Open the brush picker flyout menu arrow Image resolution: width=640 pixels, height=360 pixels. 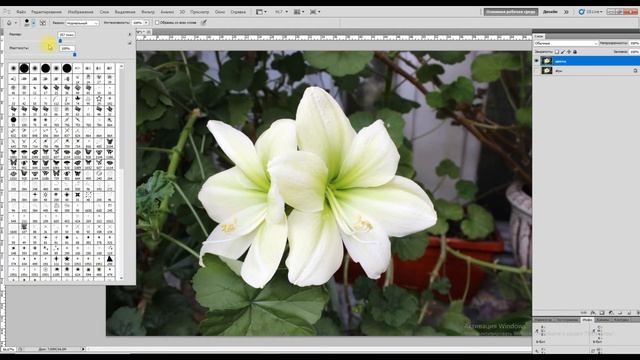coord(130,34)
